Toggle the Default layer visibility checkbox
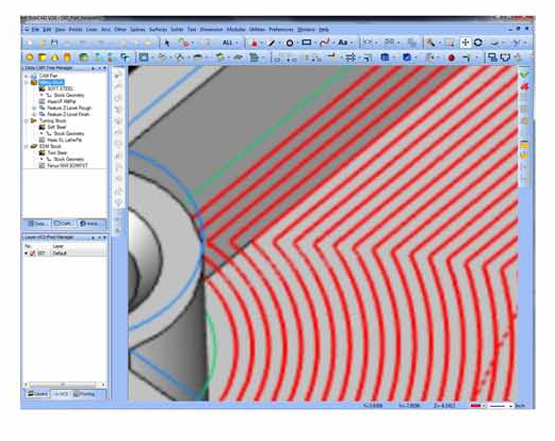Screen dimensions: 555x441 pos(33,253)
